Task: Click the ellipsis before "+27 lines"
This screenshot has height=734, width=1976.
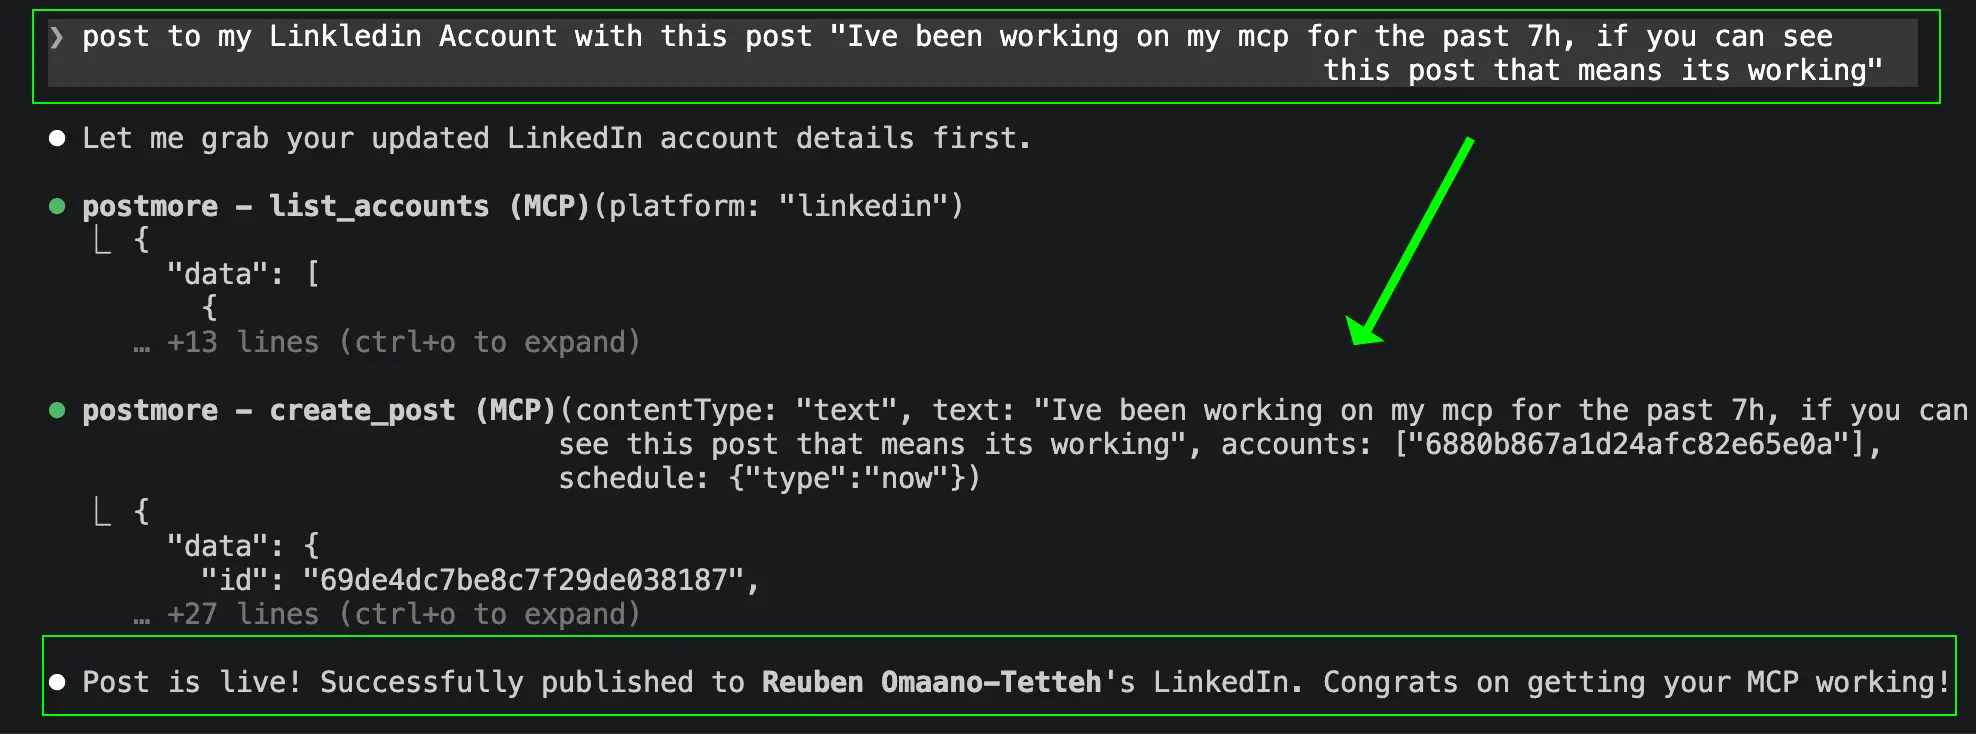Action: coord(141,616)
